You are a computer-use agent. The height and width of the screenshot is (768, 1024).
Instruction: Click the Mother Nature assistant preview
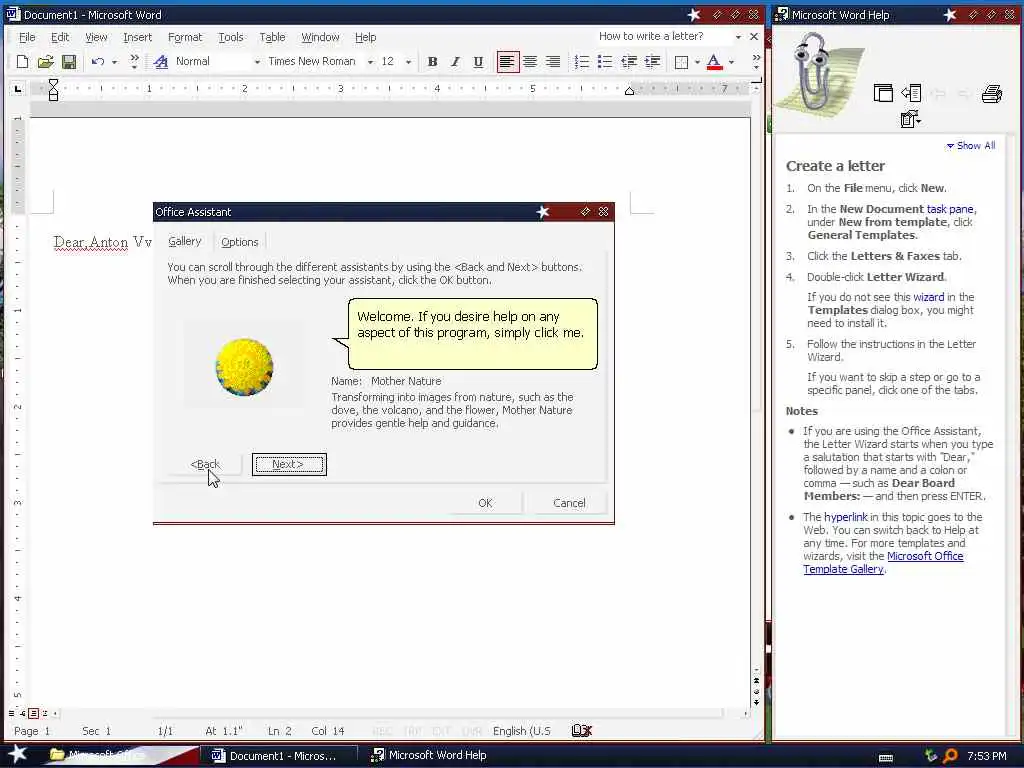pyautogui.click(x=244, y=367)
